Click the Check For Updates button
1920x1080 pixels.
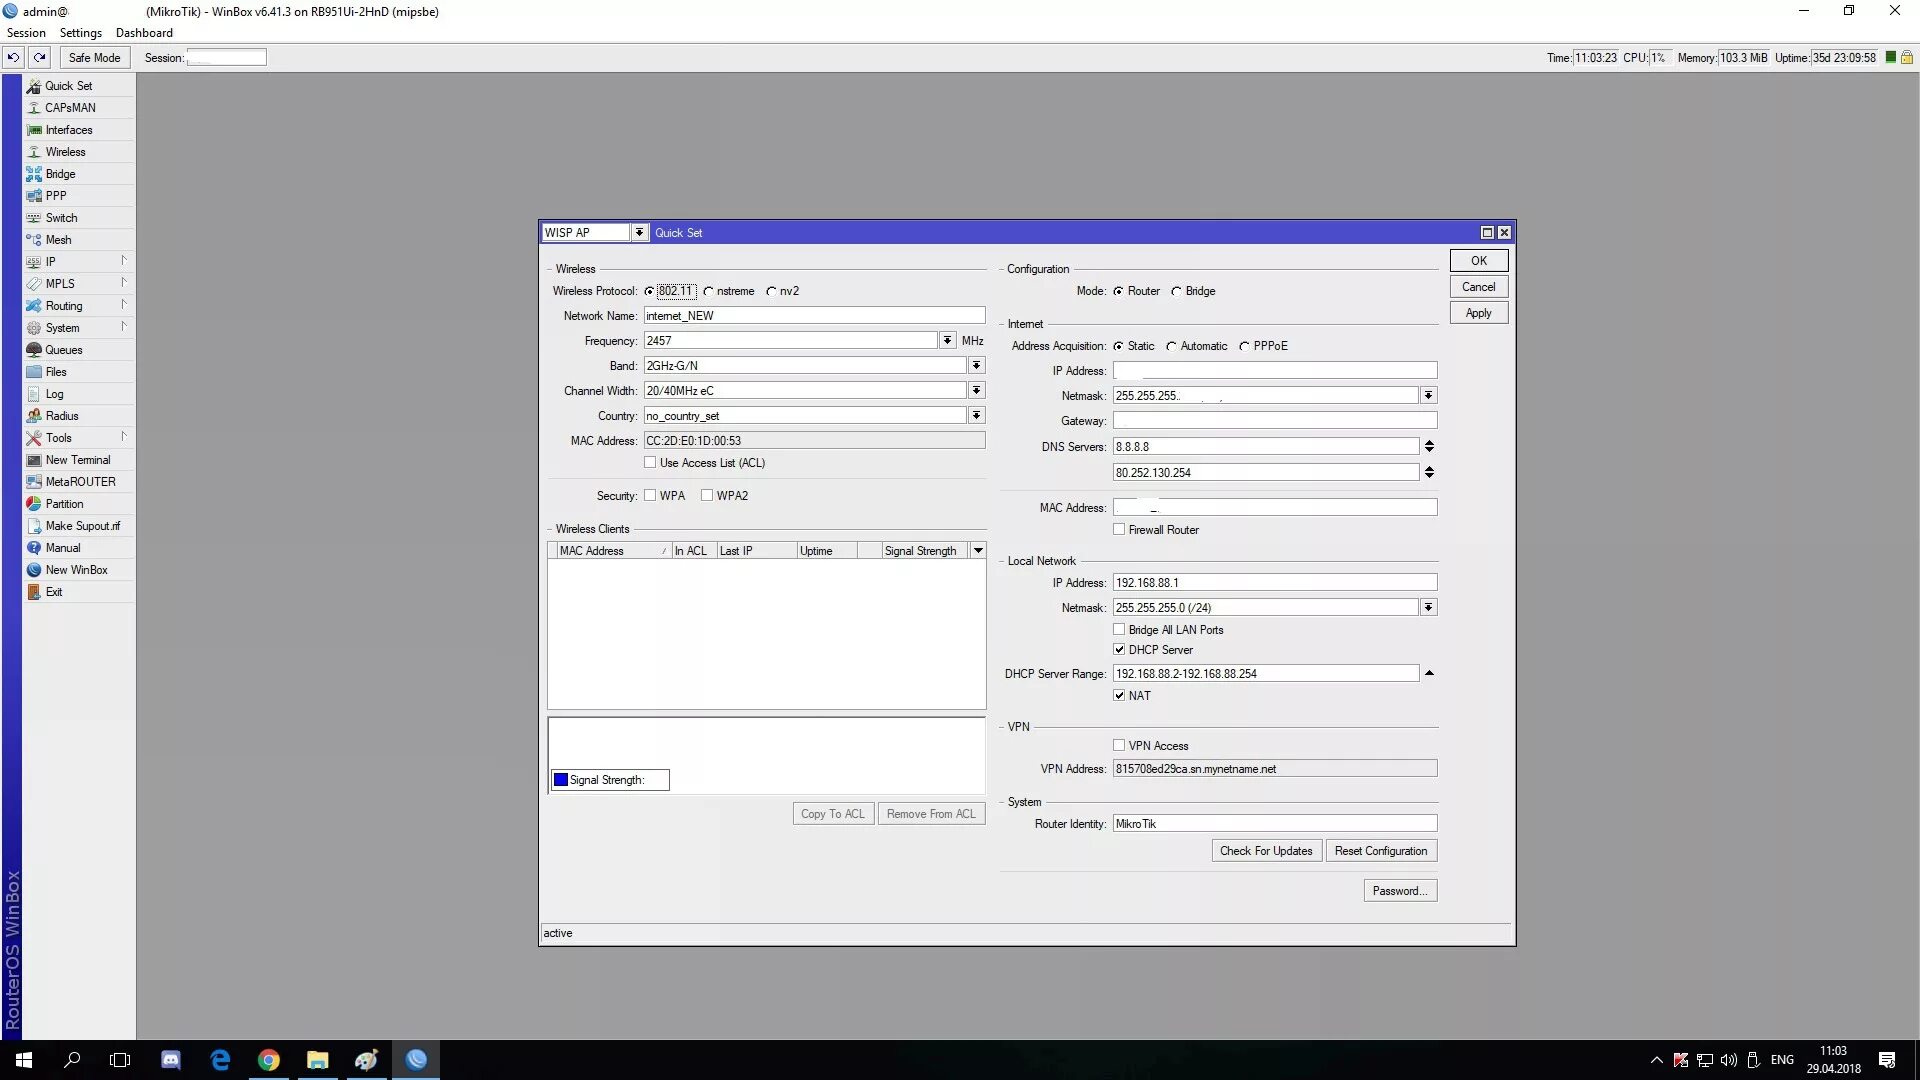[1265, 851]
